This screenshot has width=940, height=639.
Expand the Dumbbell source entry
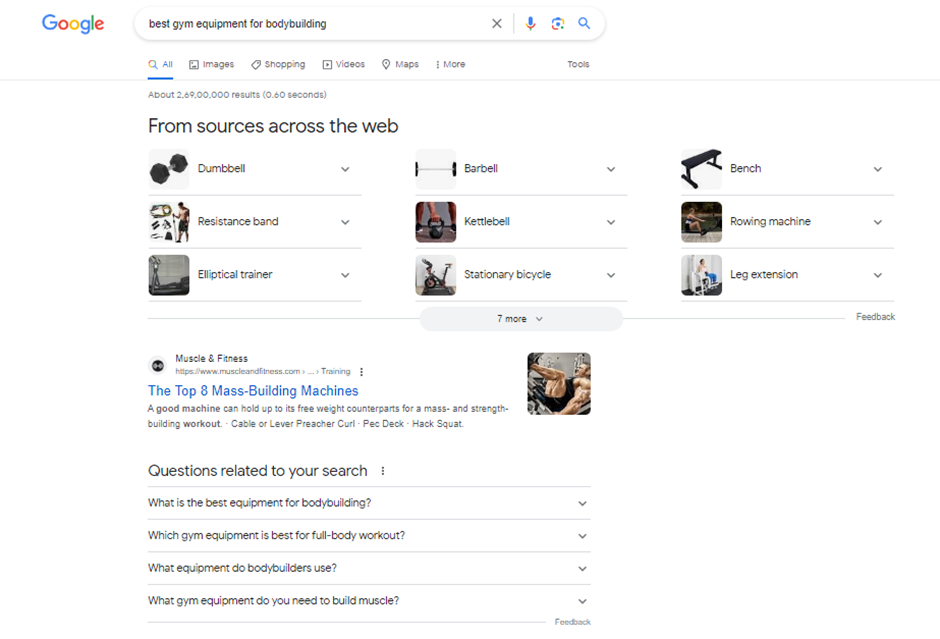[345, 169]
